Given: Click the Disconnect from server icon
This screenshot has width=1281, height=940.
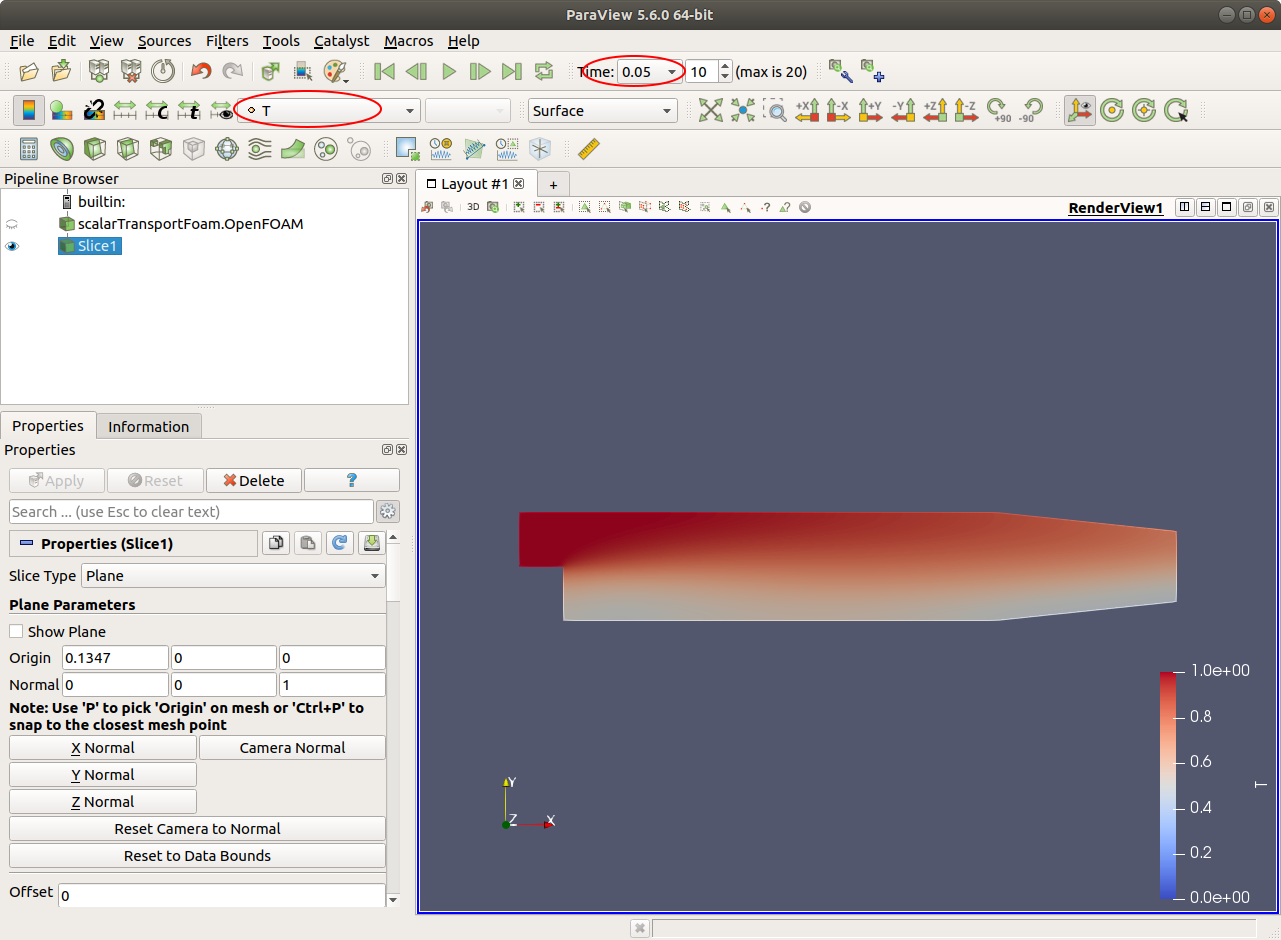Looking at the screenshot, I should 131,71.
